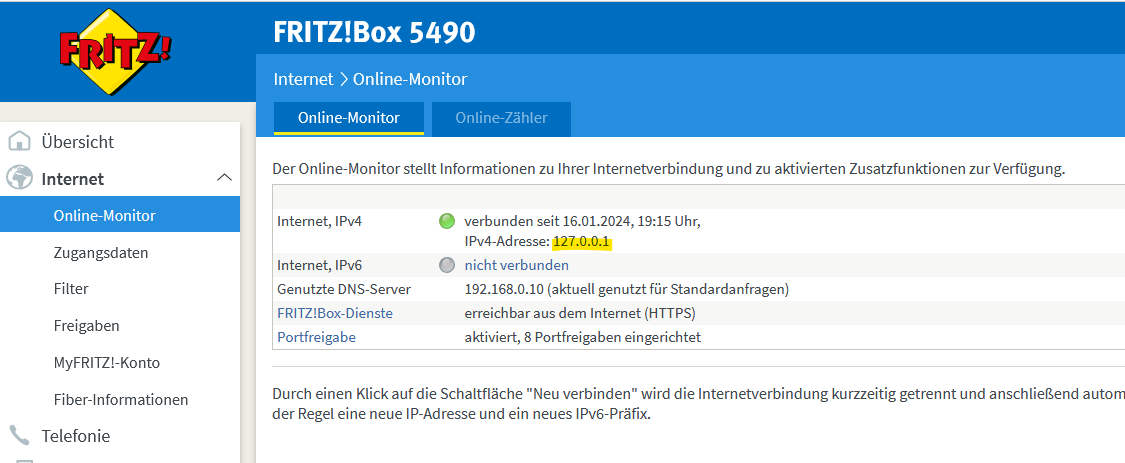The width and height of the screenshot is (1125, 463).
Task: Open the Portfreigabe link
Action: (316, 337)
